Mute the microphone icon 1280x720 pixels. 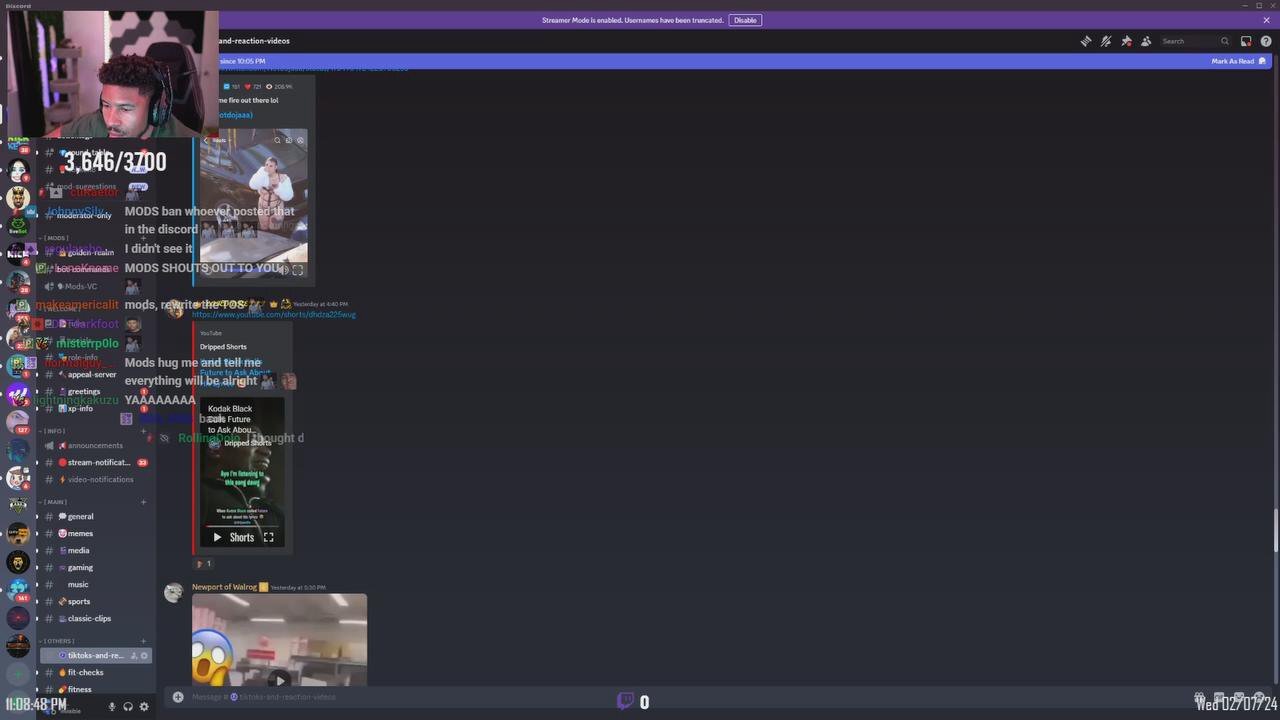(112, 706)
